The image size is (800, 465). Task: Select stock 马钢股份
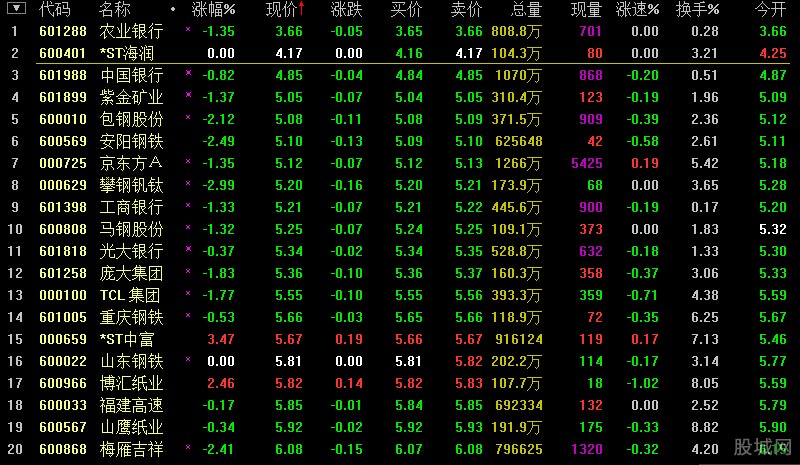click(x=131, y=229)
